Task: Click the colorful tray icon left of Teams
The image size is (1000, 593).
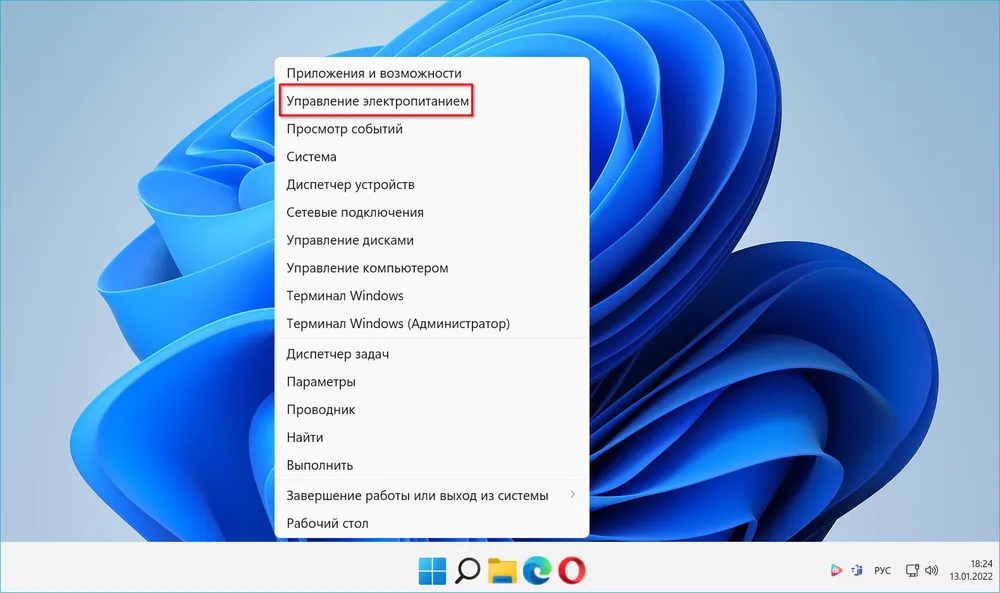Action: (x=836, y=570)
